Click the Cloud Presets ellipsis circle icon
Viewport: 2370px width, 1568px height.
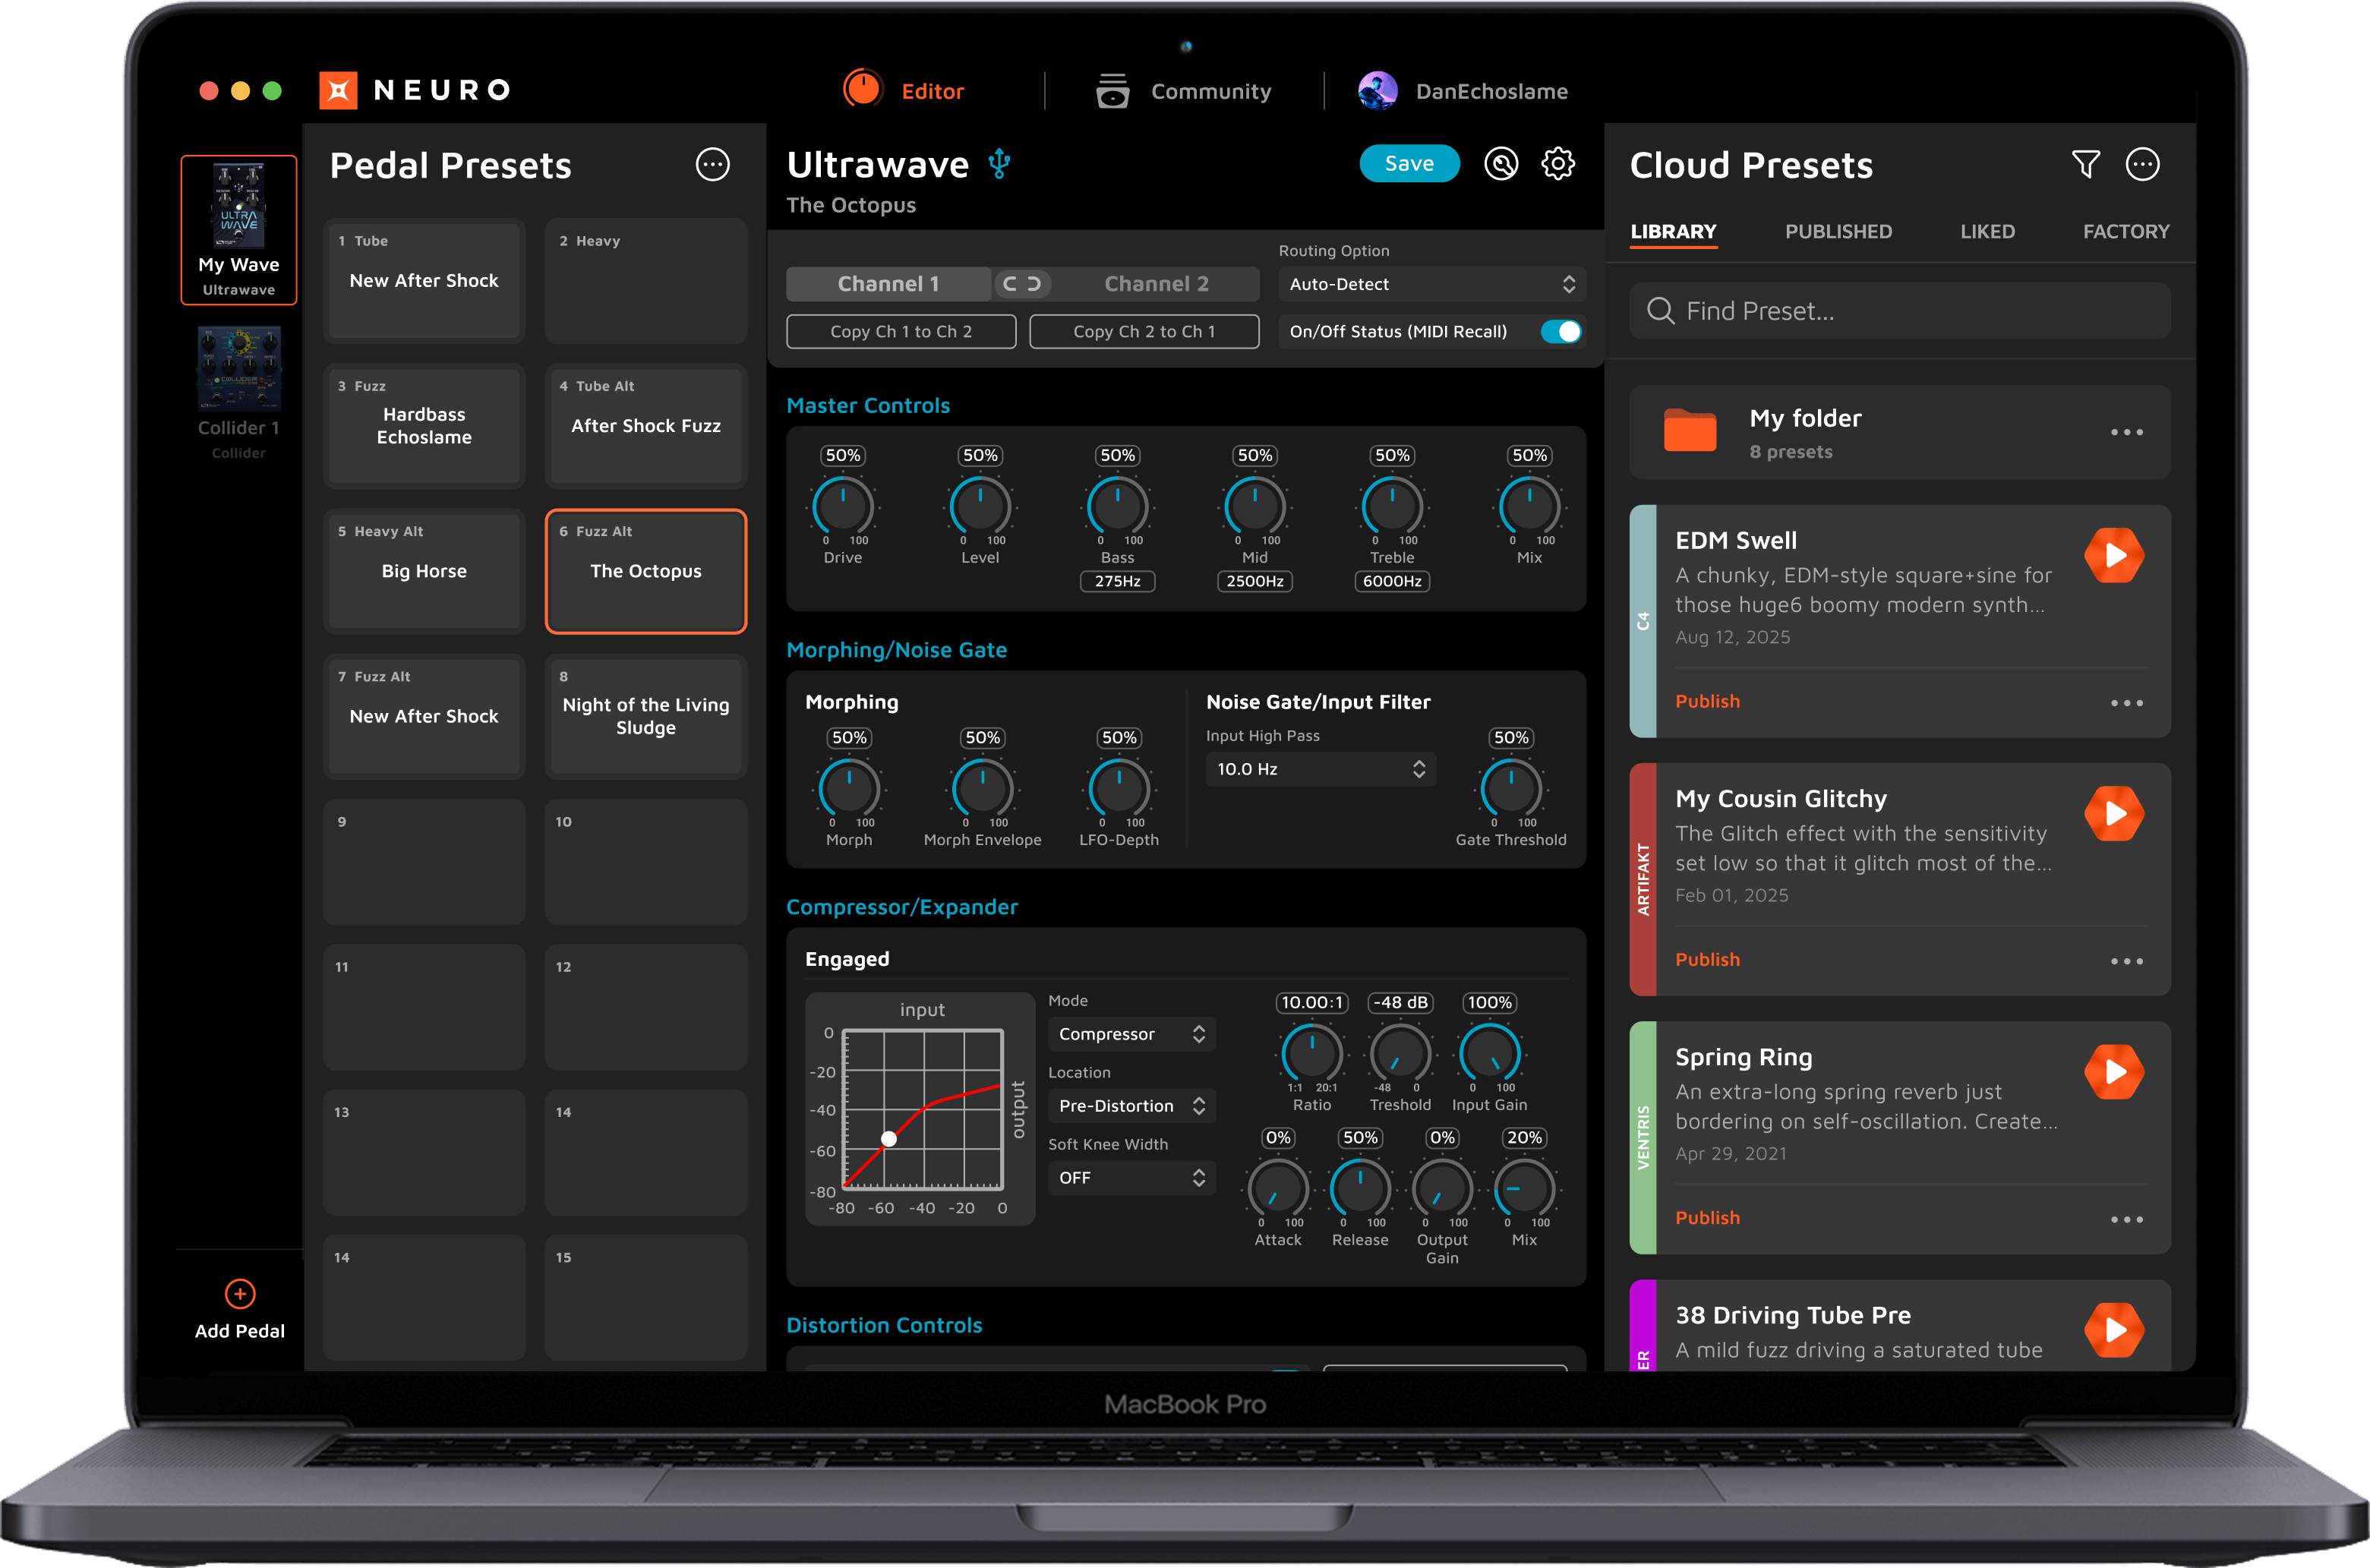click(x=2142, y=164)
